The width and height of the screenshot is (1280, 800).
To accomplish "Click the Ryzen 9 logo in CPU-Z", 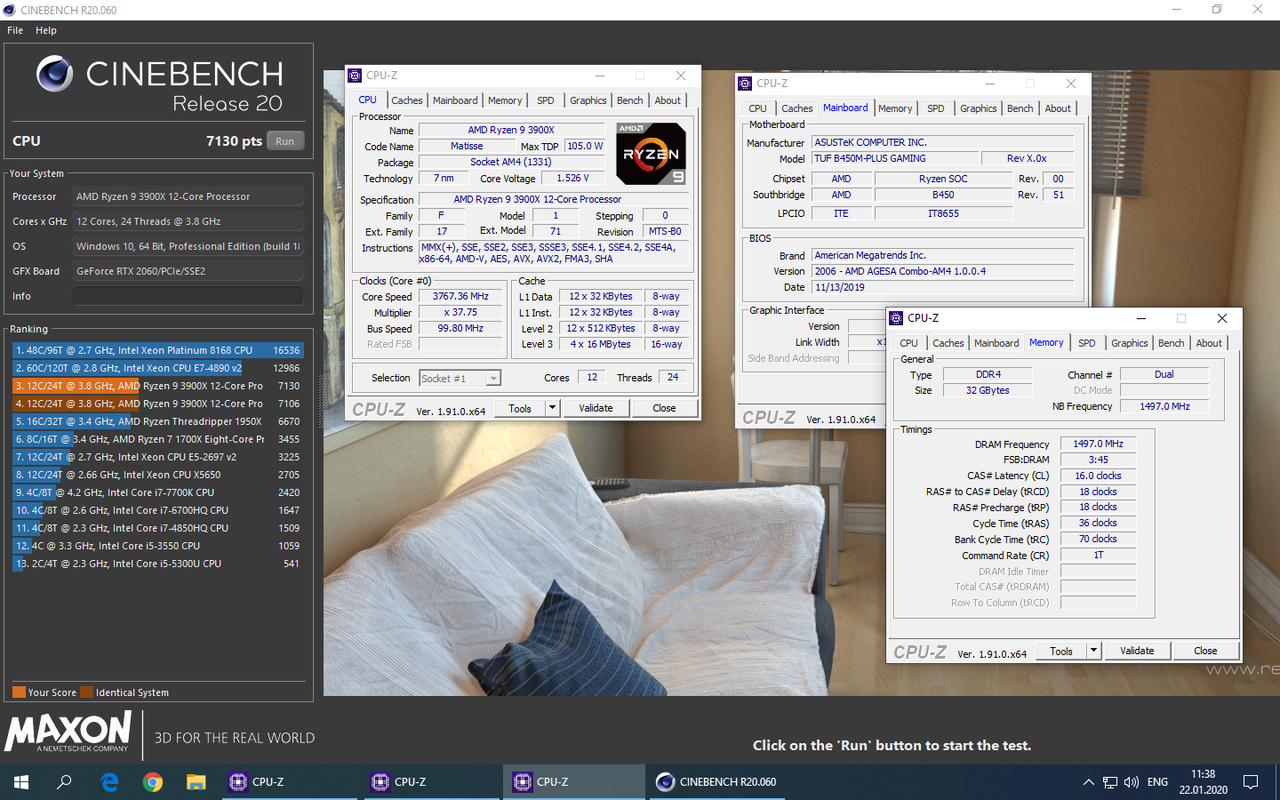I will (651, 153).
